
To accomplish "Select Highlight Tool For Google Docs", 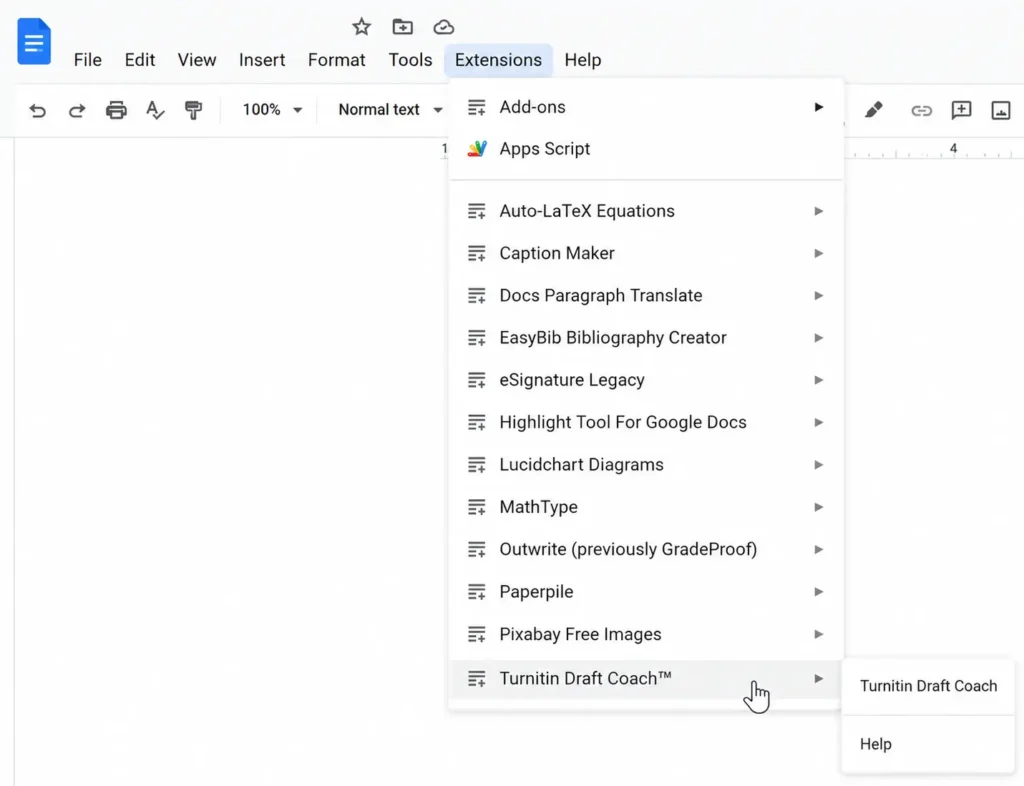I will coord(646,422).
